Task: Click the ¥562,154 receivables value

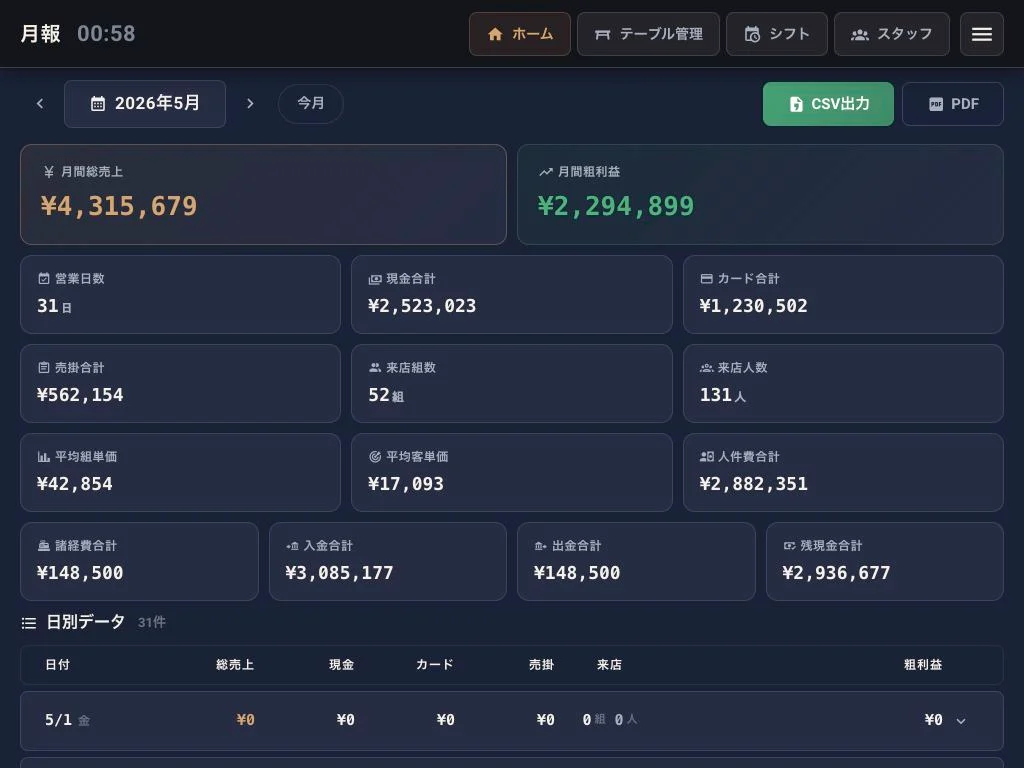Action: coord(80,394)
